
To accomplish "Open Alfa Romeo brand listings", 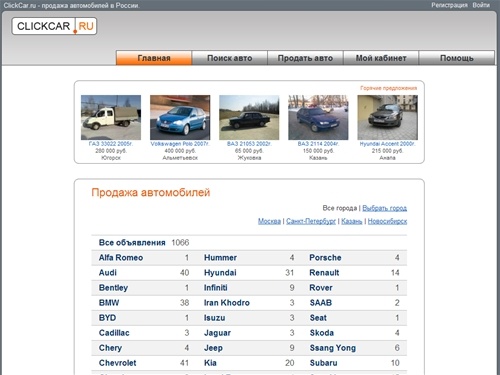I will (x=121, y=258).
